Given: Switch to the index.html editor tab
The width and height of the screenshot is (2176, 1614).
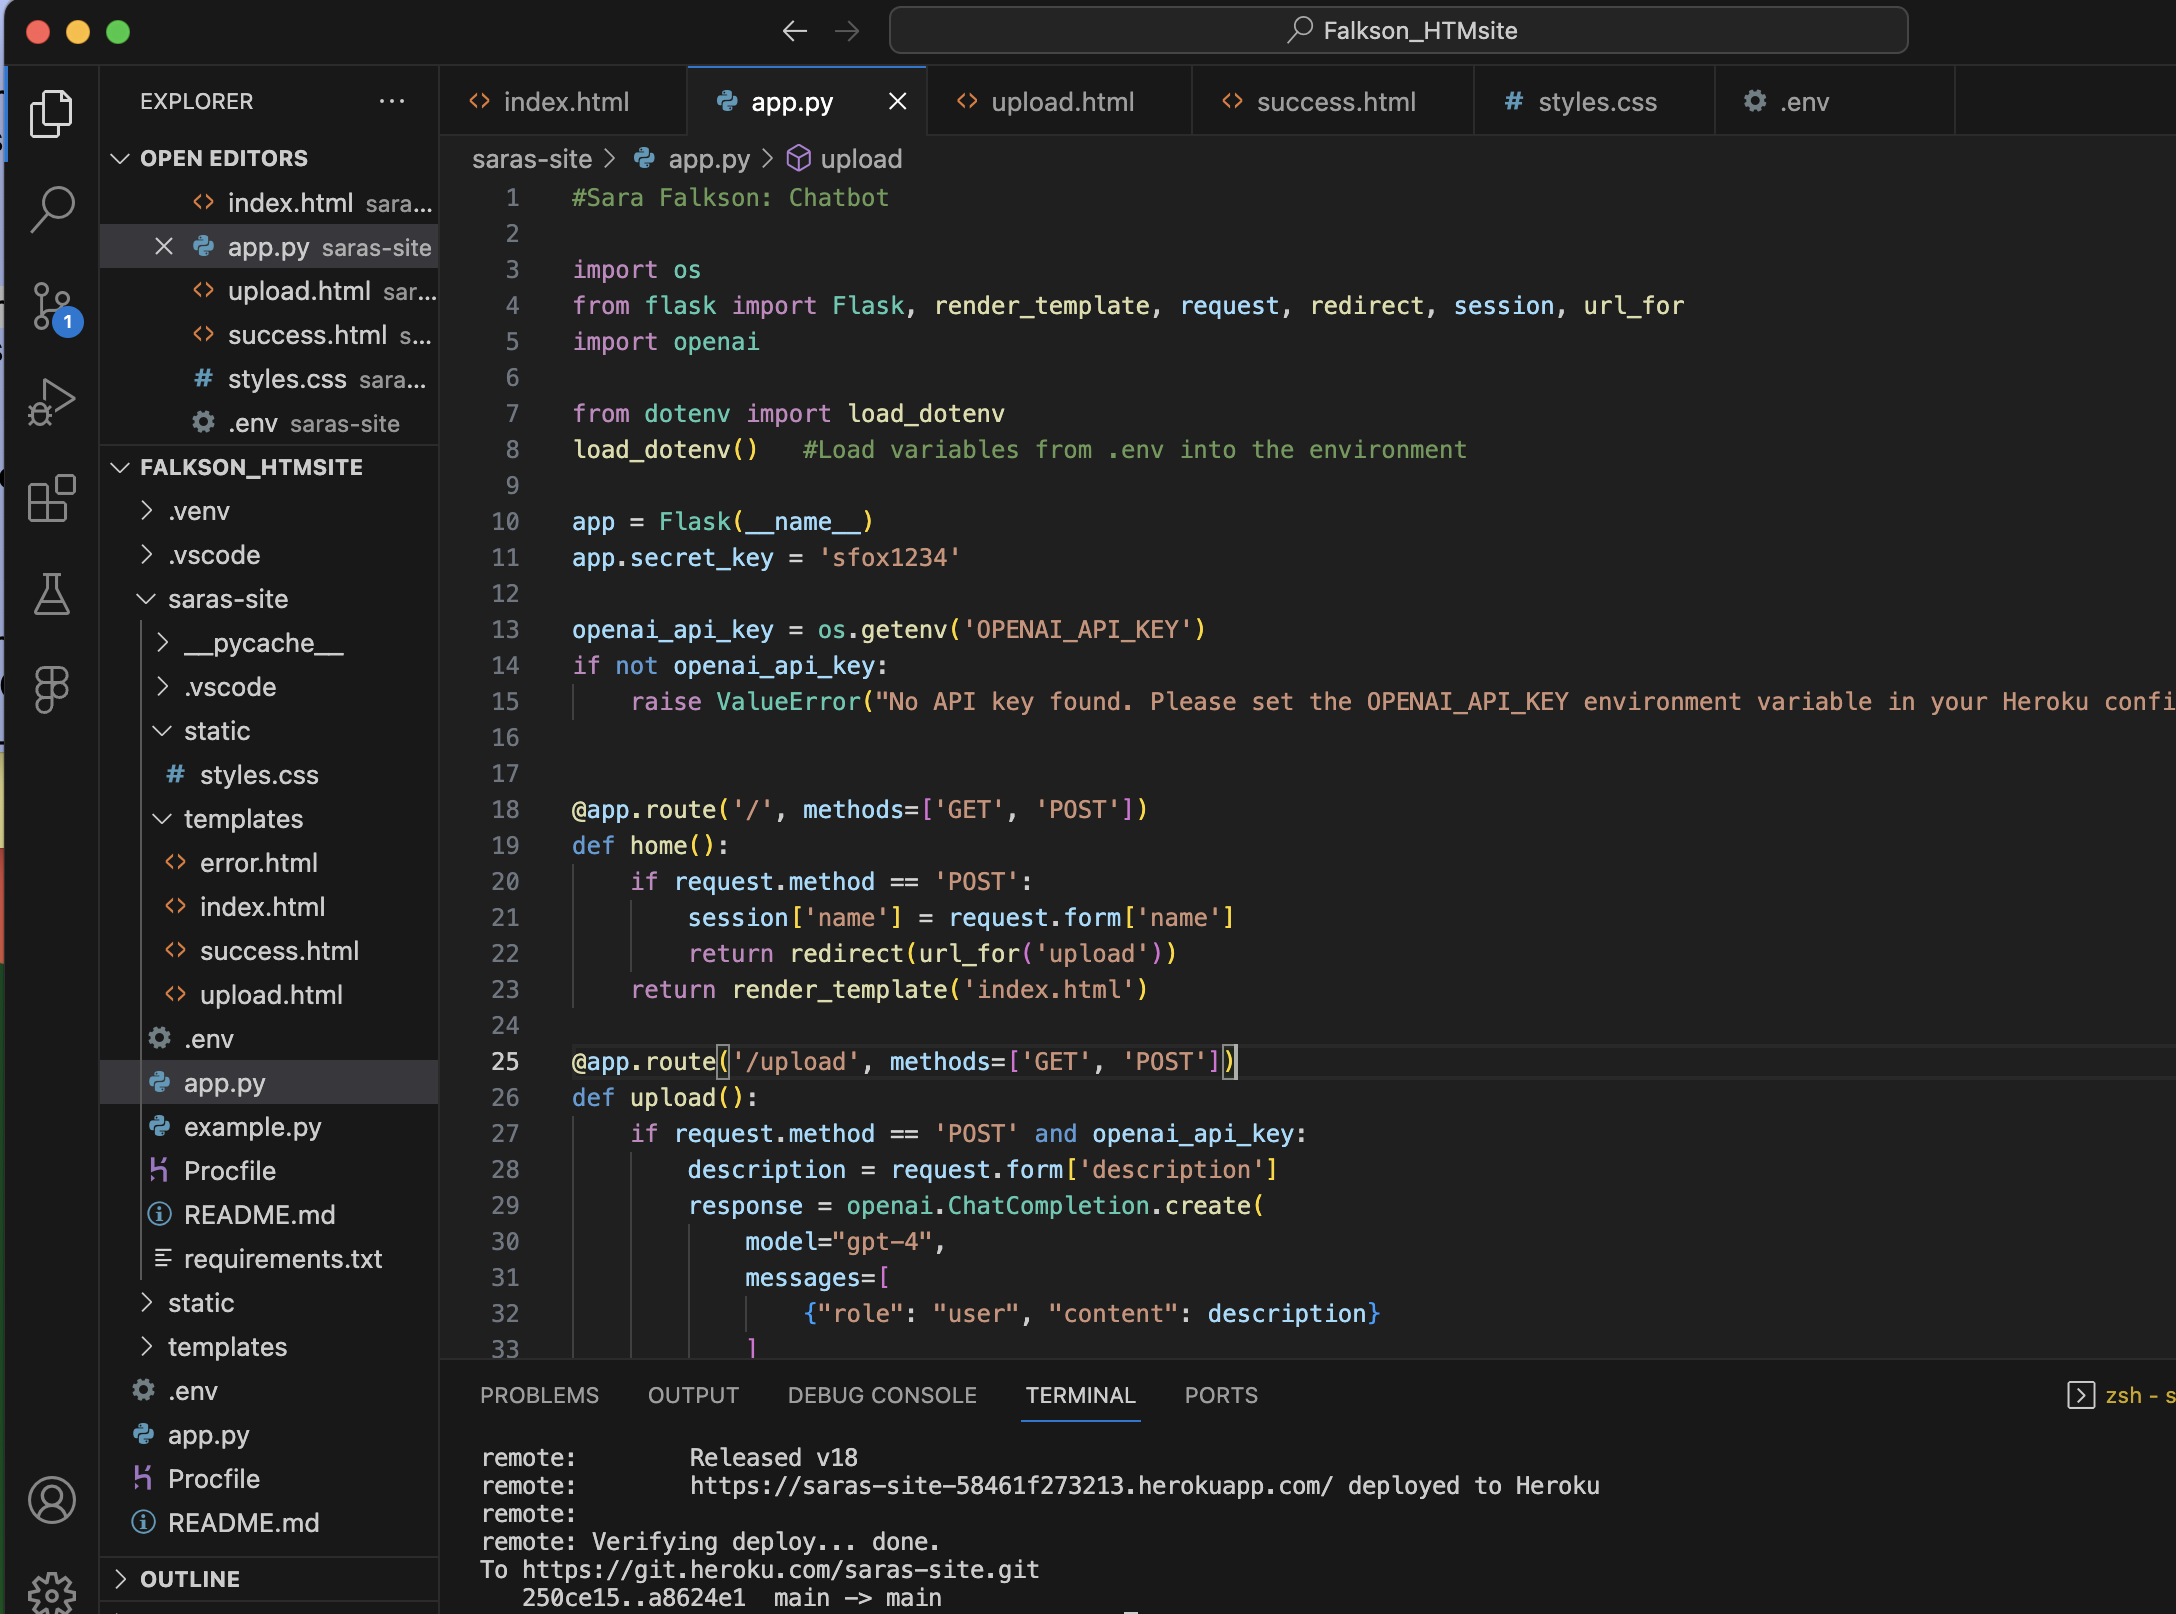Looking at the screenshot, I should click(x=563, y=101).
